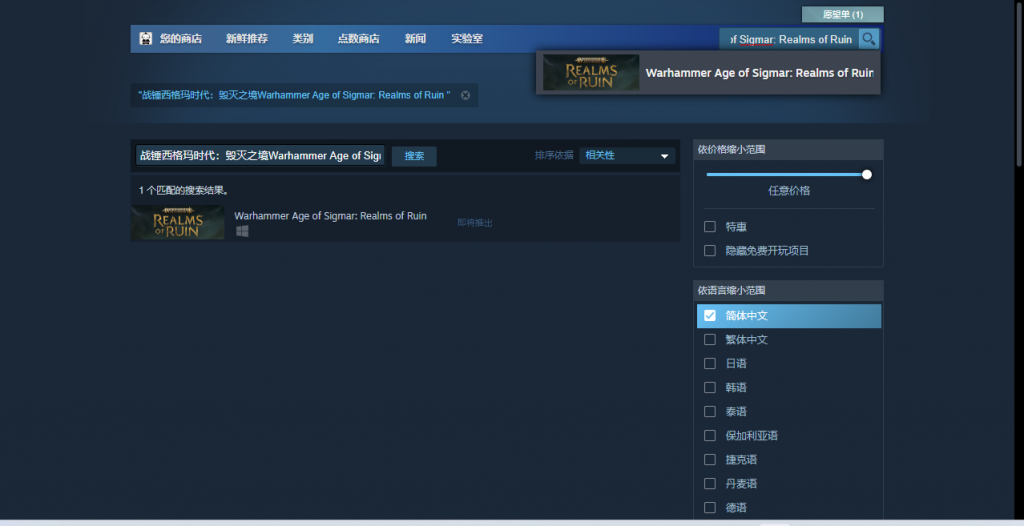Click the 即将推出 release text

coord(475,223)
